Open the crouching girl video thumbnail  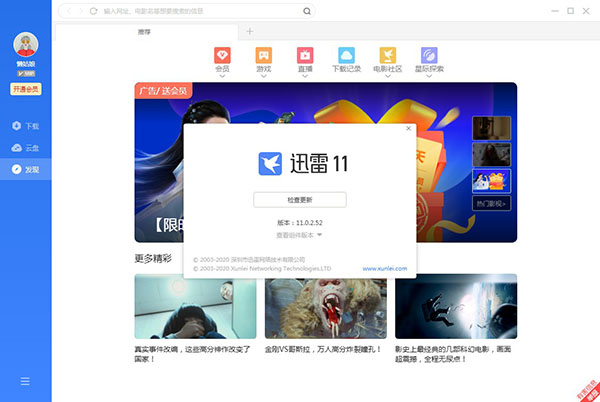point(195,306)
